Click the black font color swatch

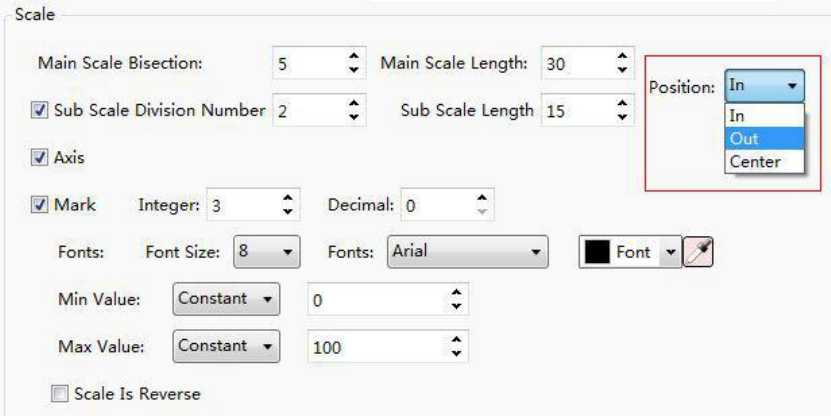(596, 253)
